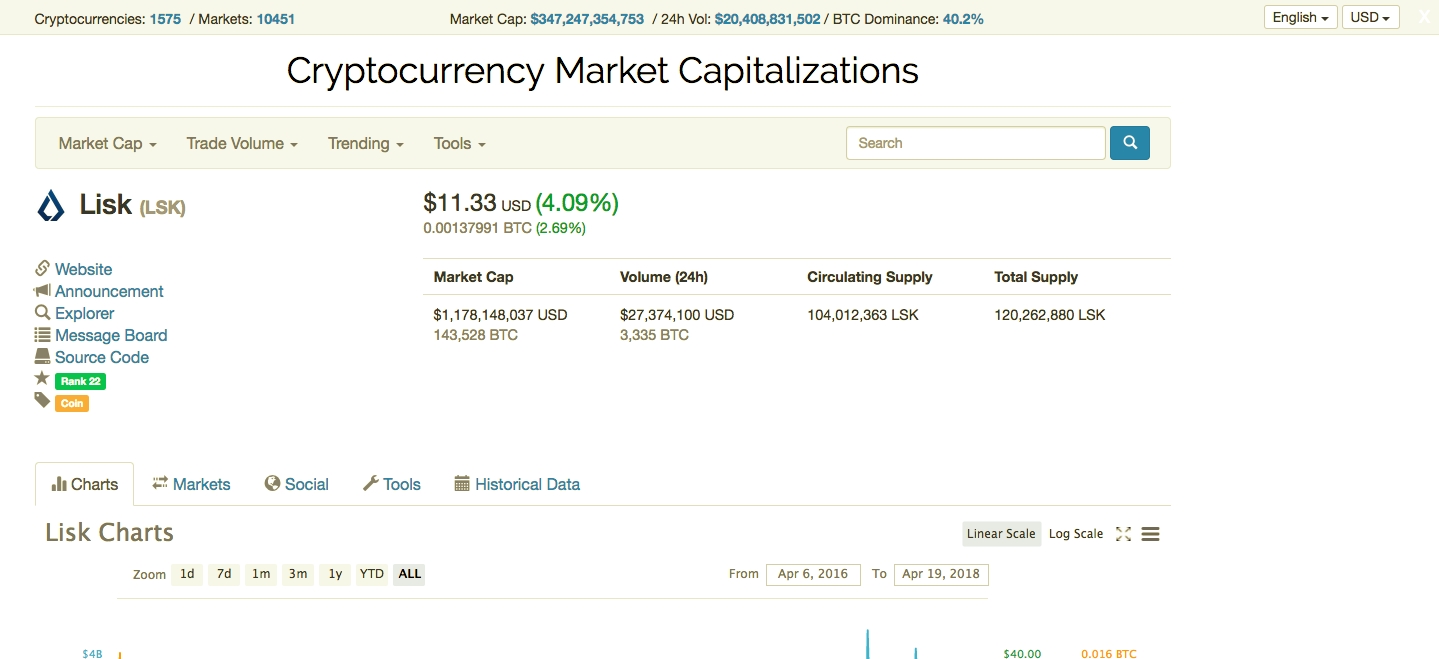
Task: Open the Tools tab below the summary
Action: coord(391,484)
